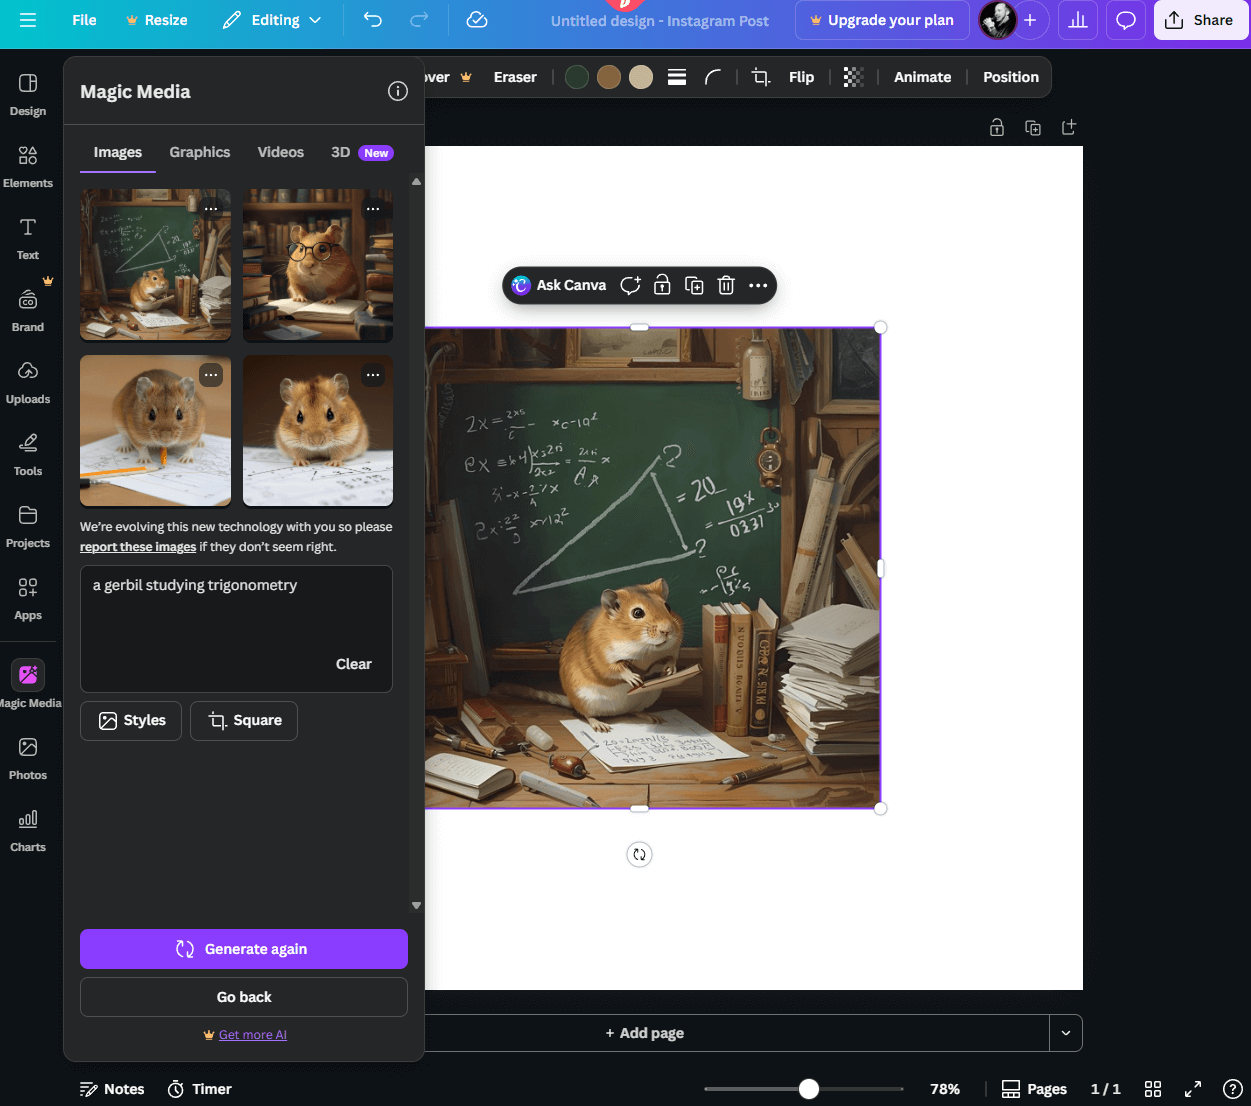Open the transparency control in the toolbar
This screenshot has width=1251, height=1106.
pyautogui.click(x=853, y=76)
